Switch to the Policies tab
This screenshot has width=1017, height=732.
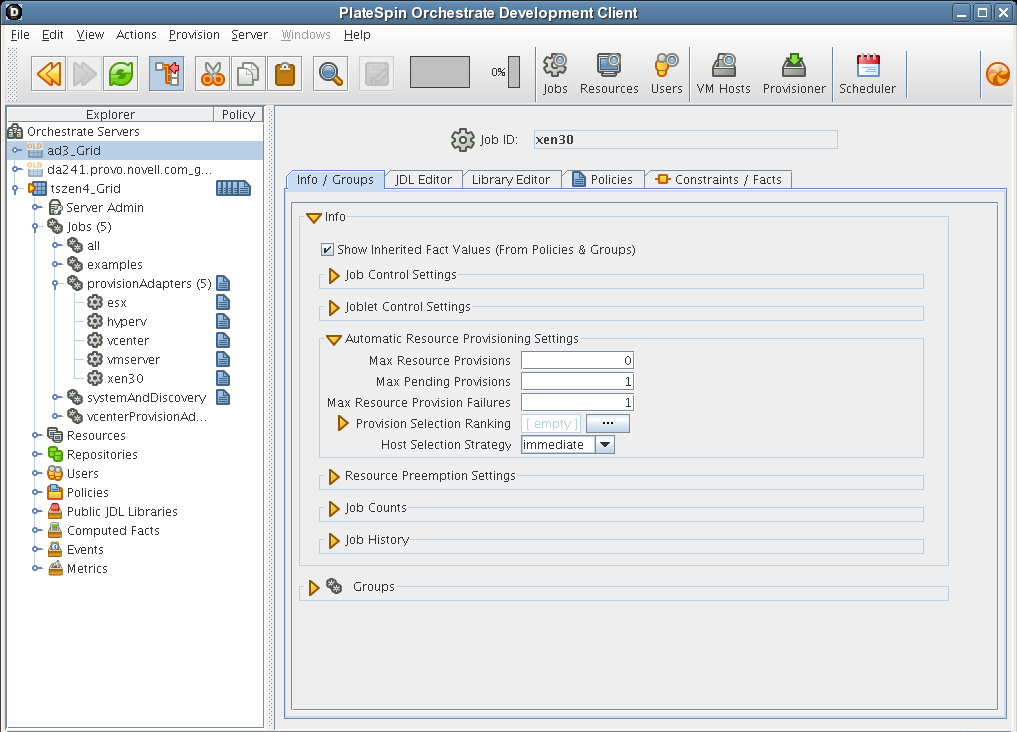pos(603,180)
